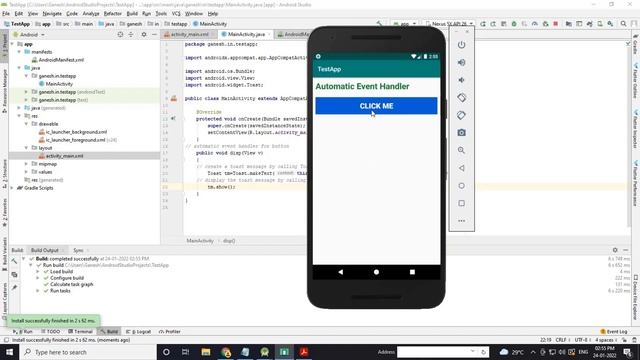Tap the CLICK ME button in the emulator
This screenshot has height=360, width=640.
click(376, 106)
